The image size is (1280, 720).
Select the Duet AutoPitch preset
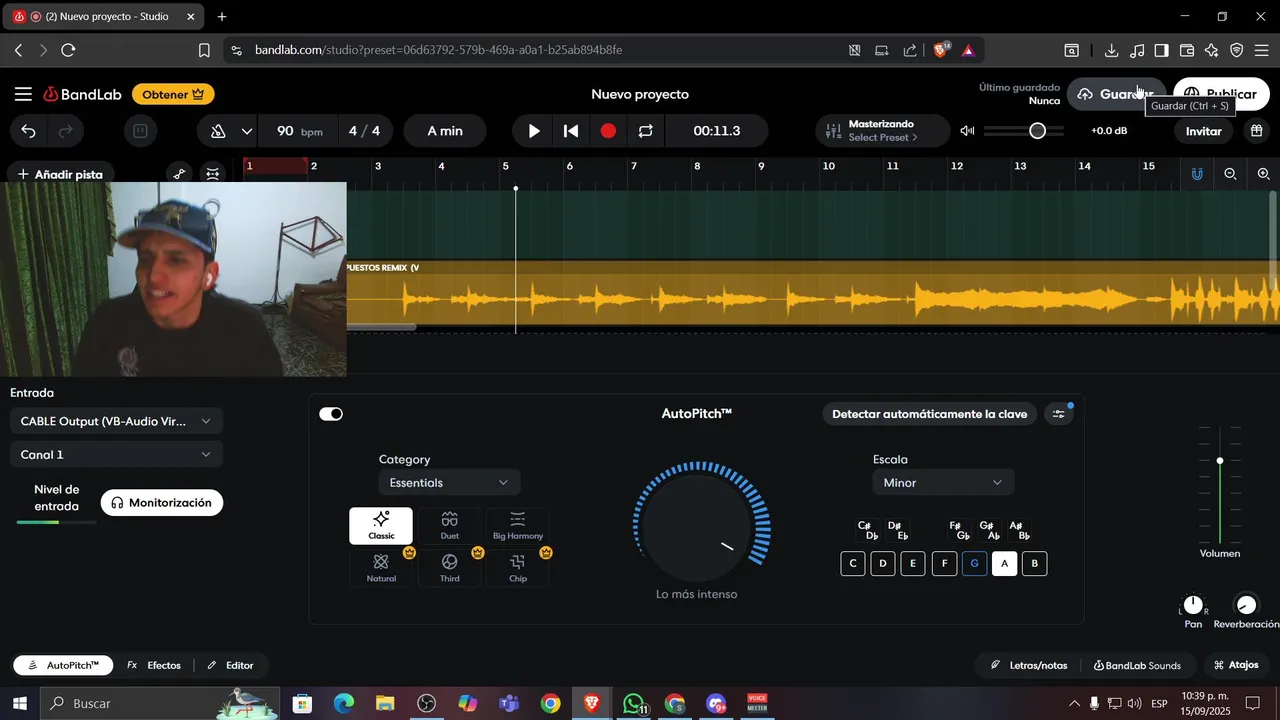pyautogui.click(x=450, y=526)
